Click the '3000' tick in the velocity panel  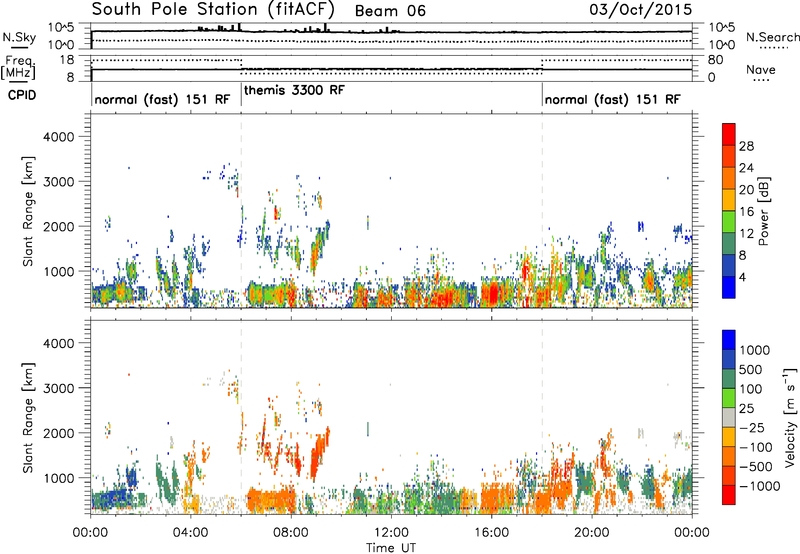[58, 388]
